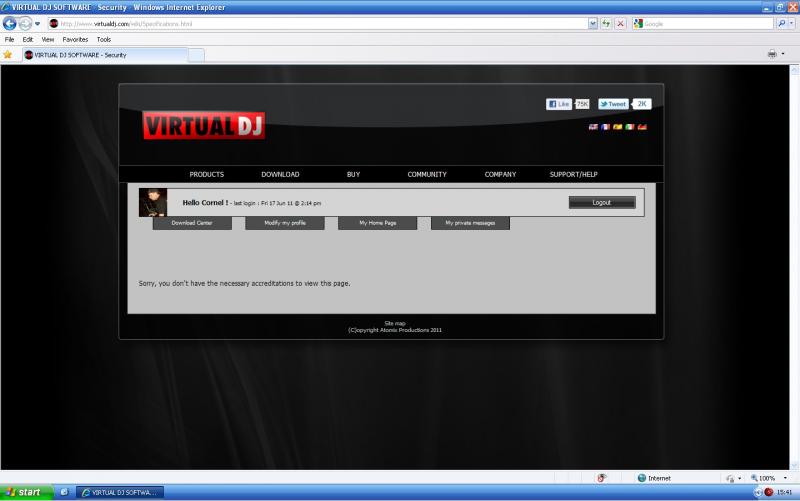This screenshot has width=800, height=501.
Task: Click the 75K Facebook like count
Action: pos(582,104)
